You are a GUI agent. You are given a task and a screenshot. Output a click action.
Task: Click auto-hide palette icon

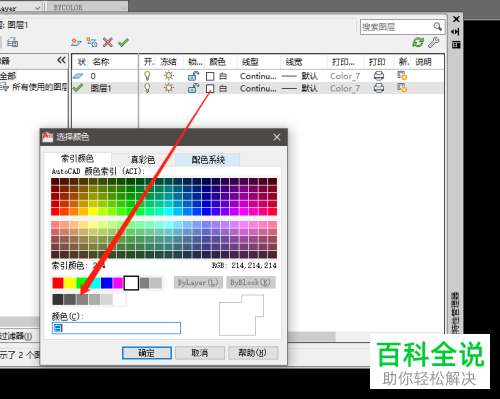click(x=455, y=32)
